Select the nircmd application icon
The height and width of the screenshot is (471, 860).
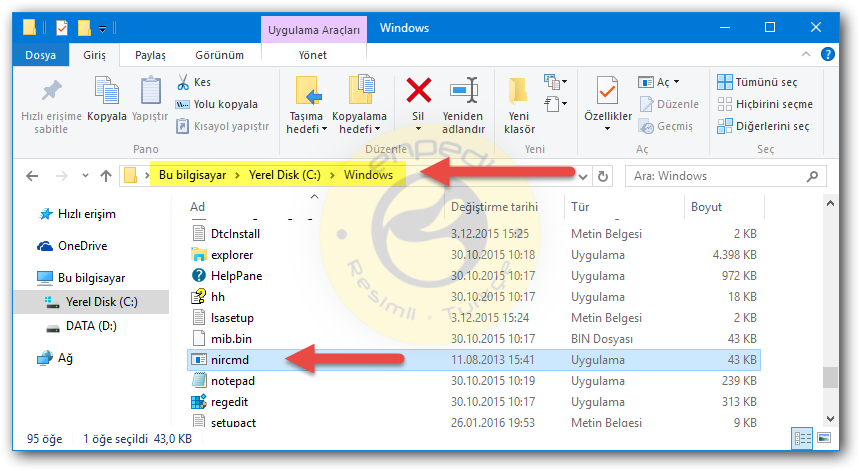[x=198, y=360]
